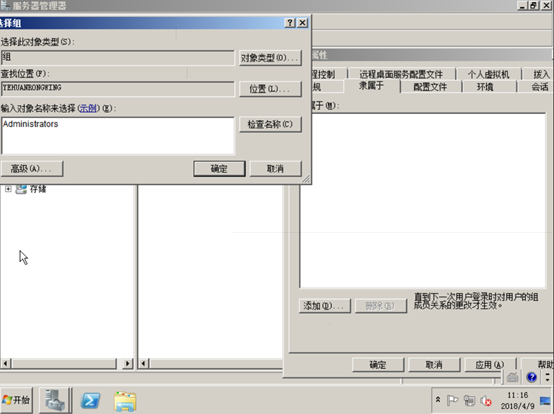Click the member-of list box in properties
Screen dimensions: 554x414
click(423, 201)
